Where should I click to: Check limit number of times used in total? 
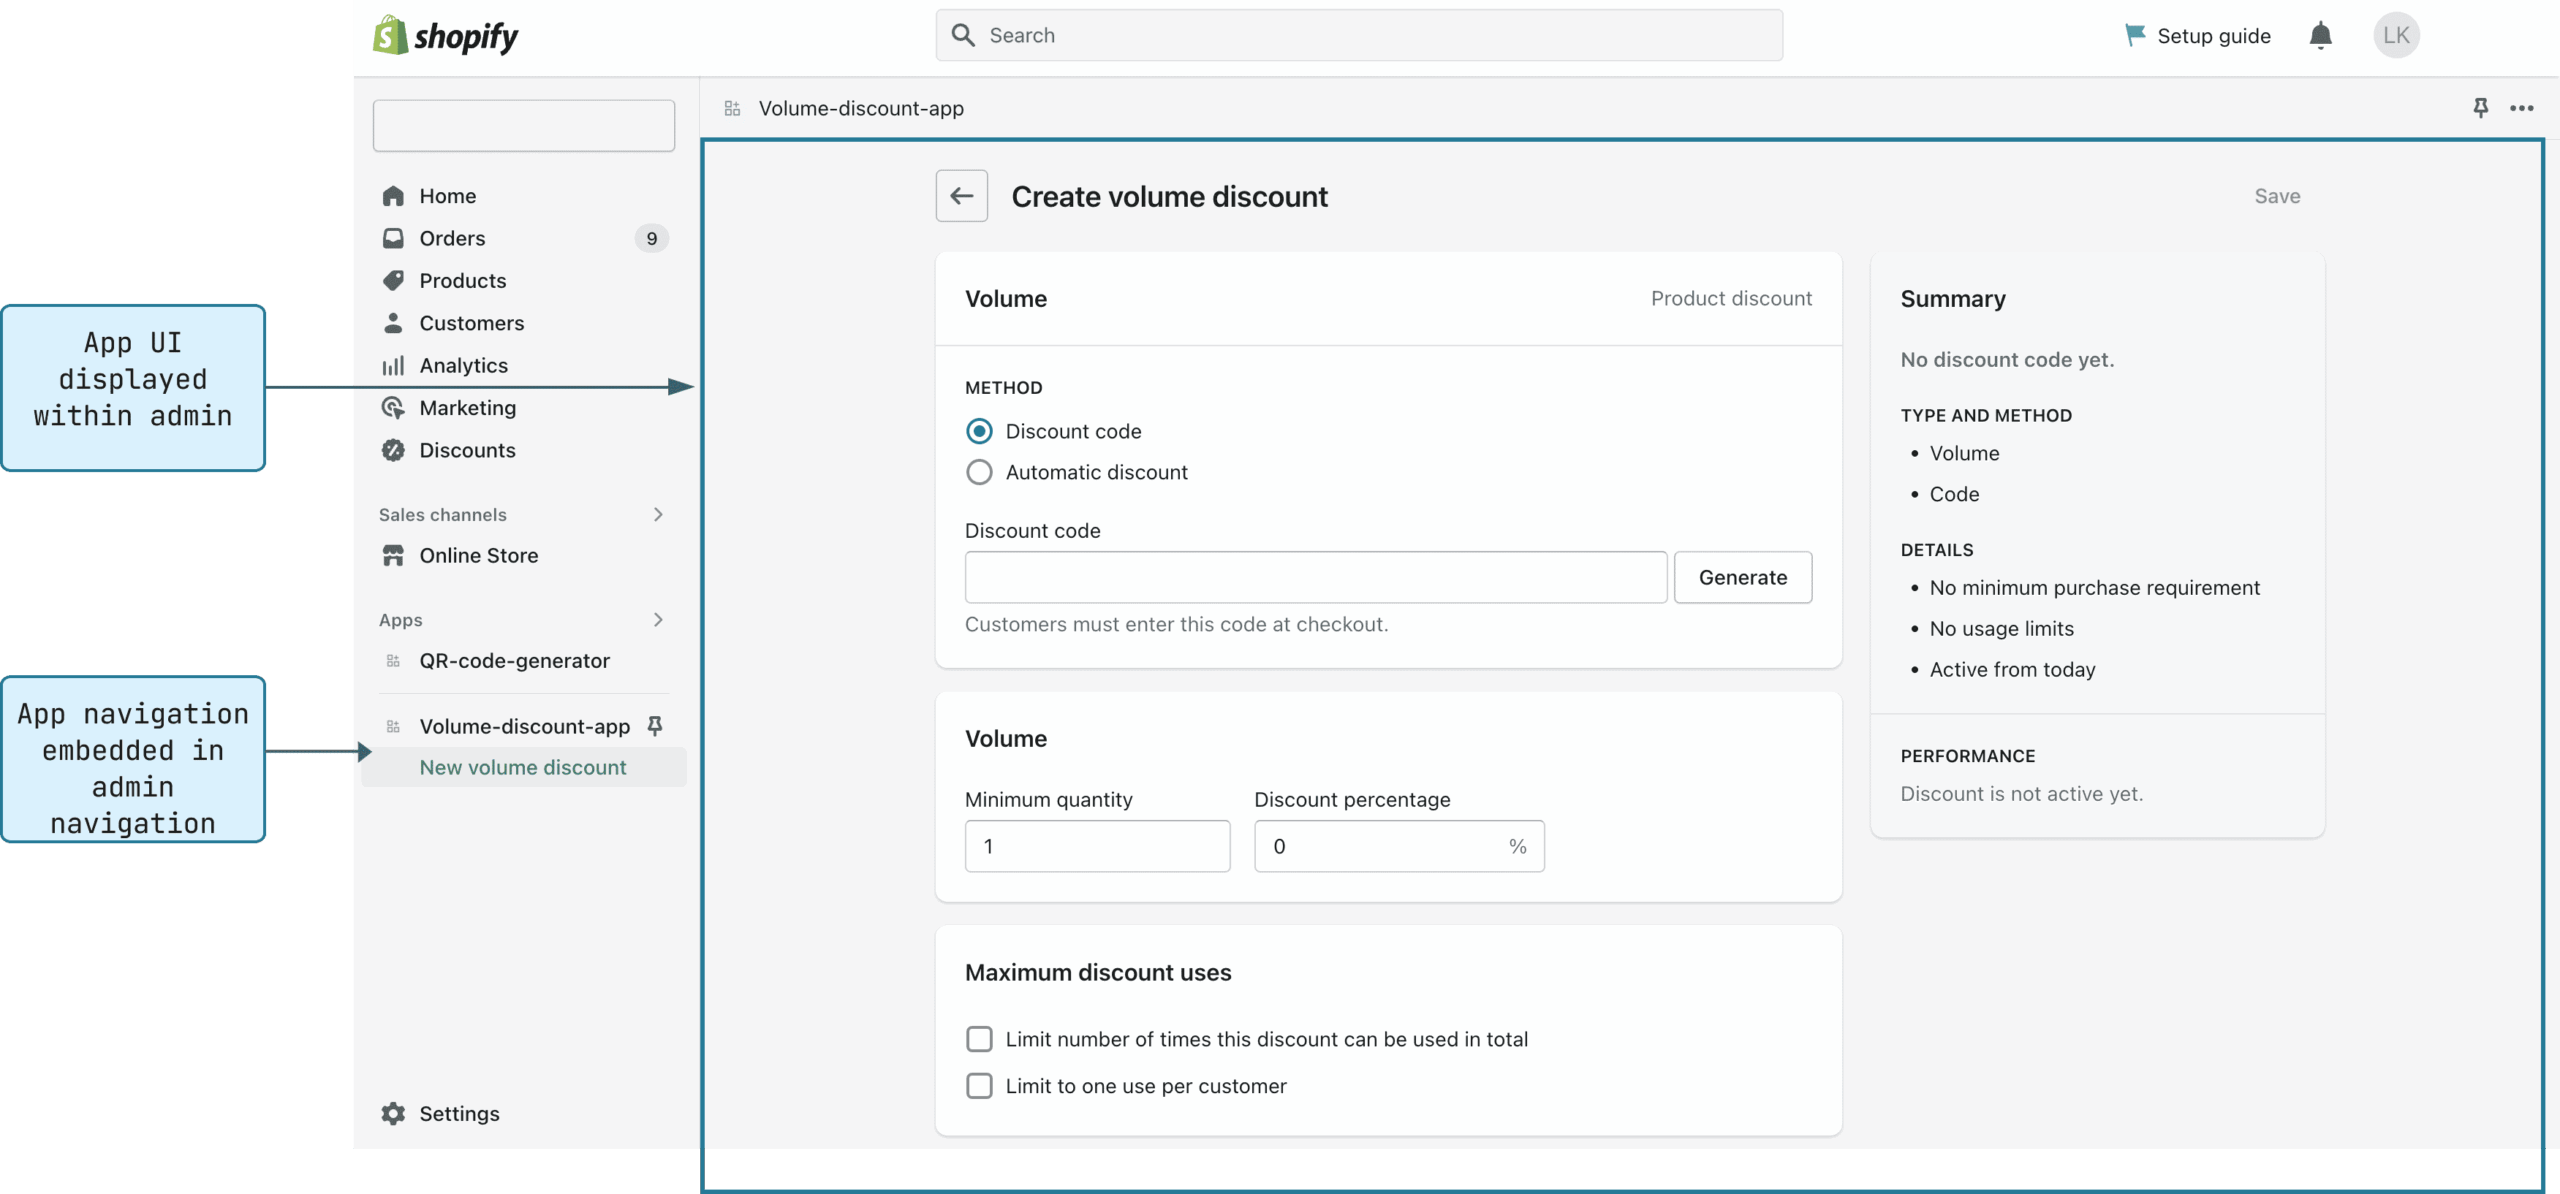(x=979, y=1039)
